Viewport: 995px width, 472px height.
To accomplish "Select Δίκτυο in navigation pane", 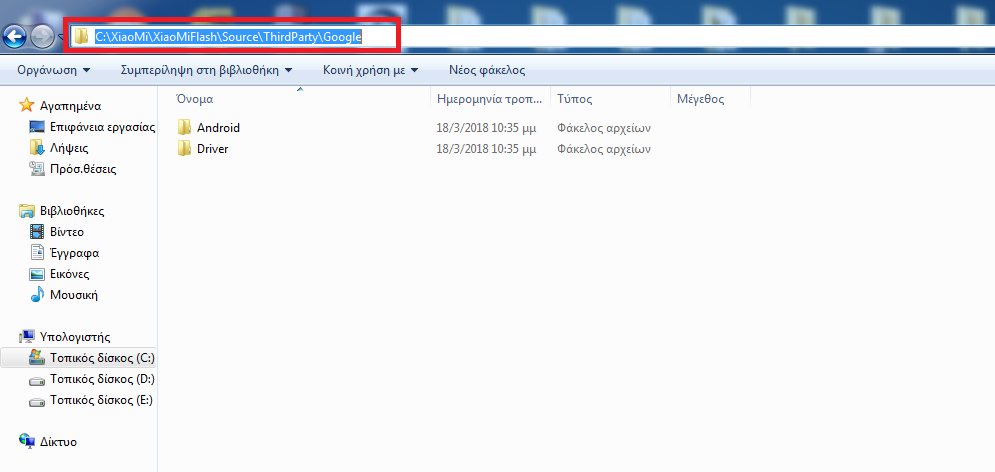I will tap(58, 442).
